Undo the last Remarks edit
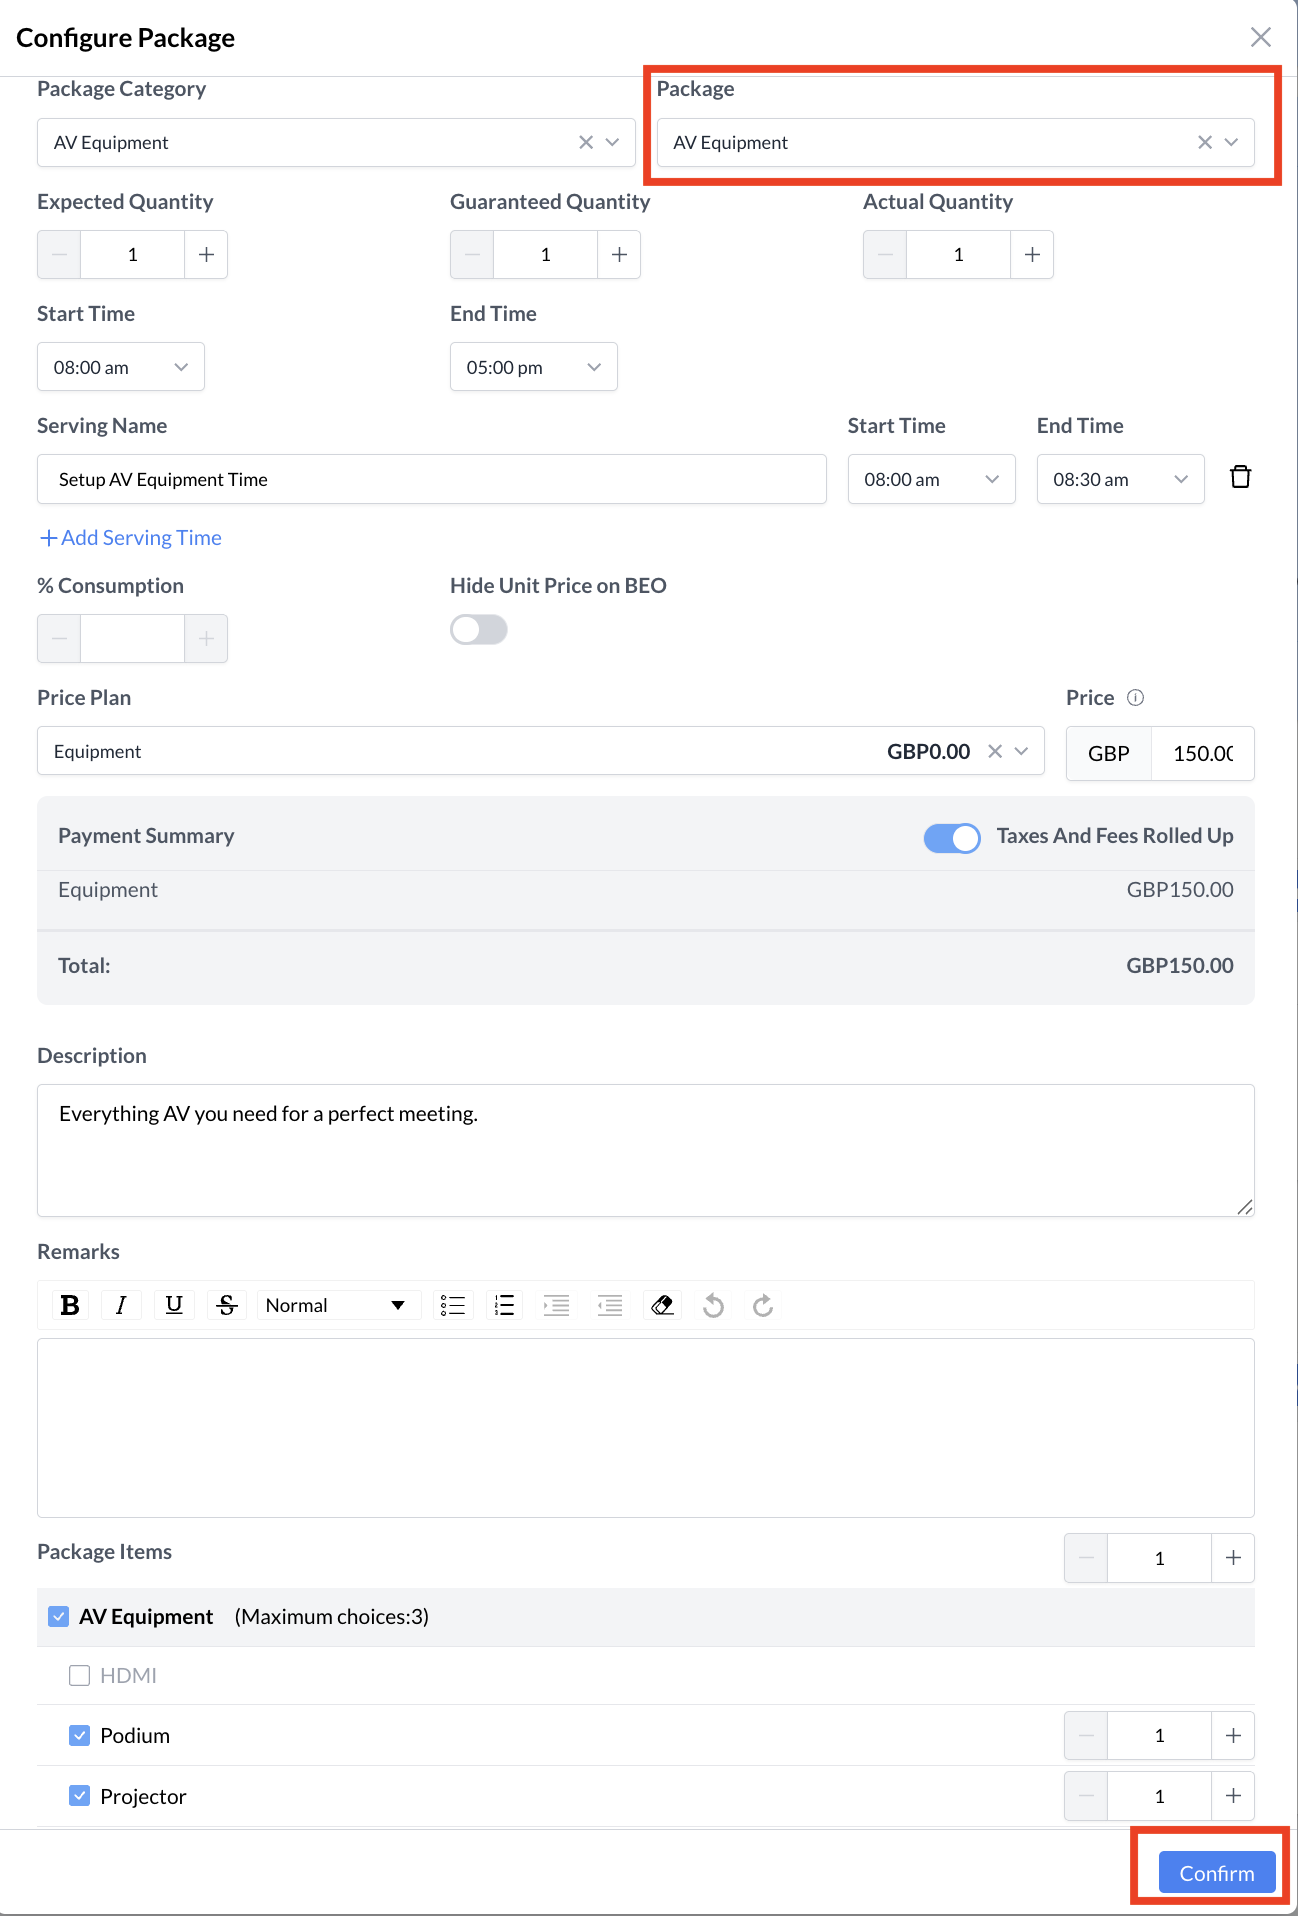 (713, 1305)
